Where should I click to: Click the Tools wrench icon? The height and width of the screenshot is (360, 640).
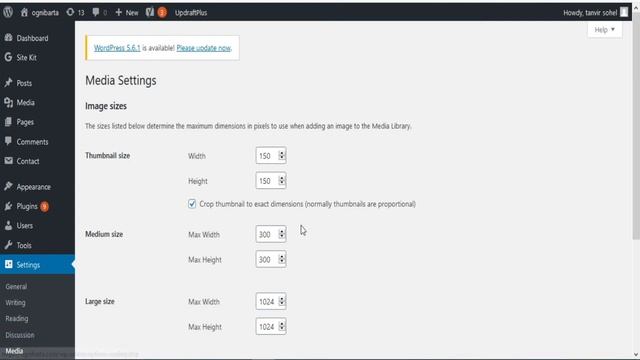pos(8,245)
